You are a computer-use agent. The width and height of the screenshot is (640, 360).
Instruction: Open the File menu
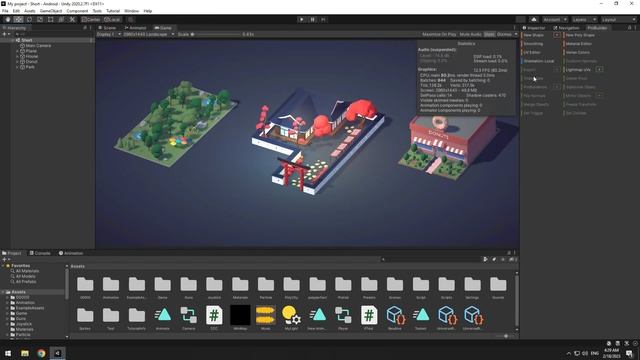[5, 11]
